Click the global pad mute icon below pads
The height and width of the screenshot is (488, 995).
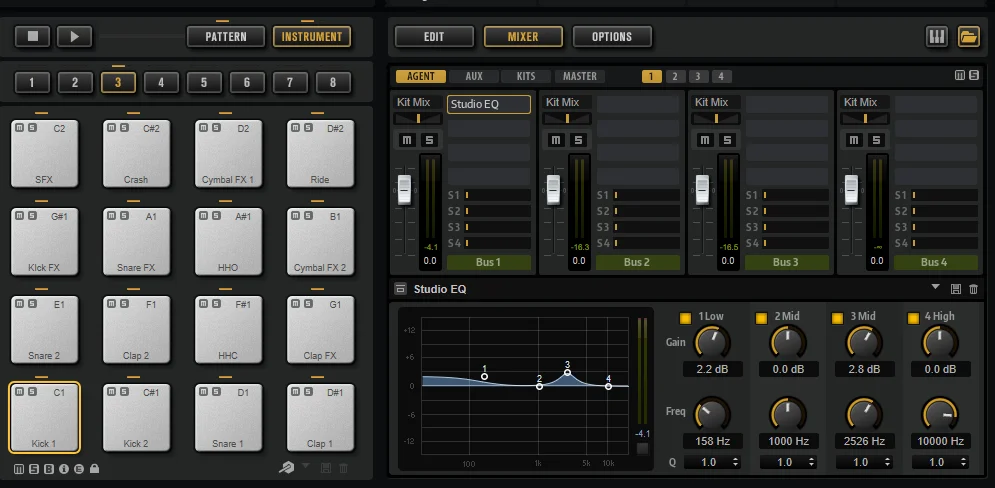point(18,469)
